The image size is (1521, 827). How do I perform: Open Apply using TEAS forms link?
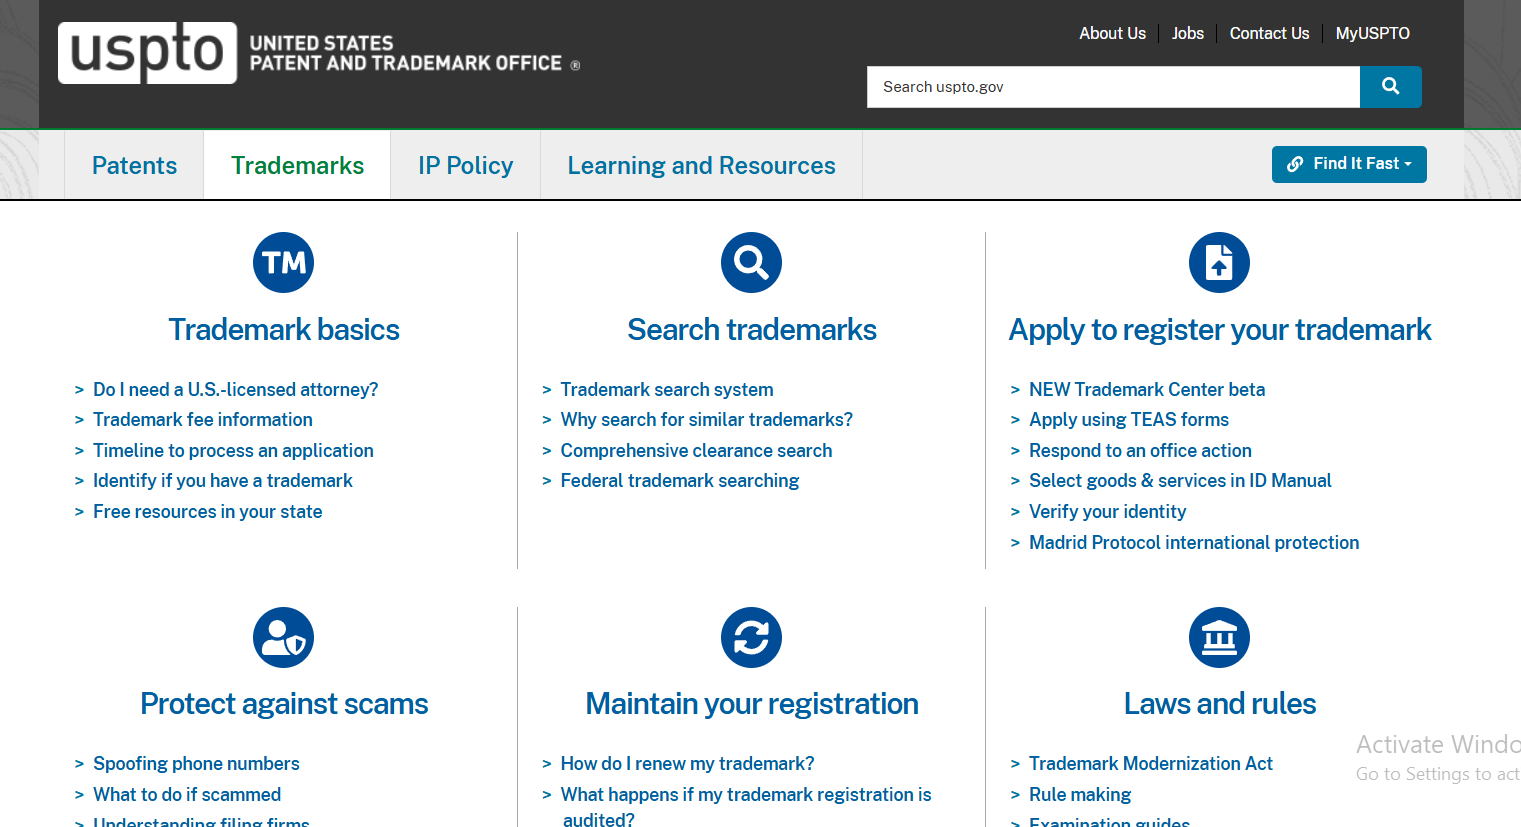1129,420
